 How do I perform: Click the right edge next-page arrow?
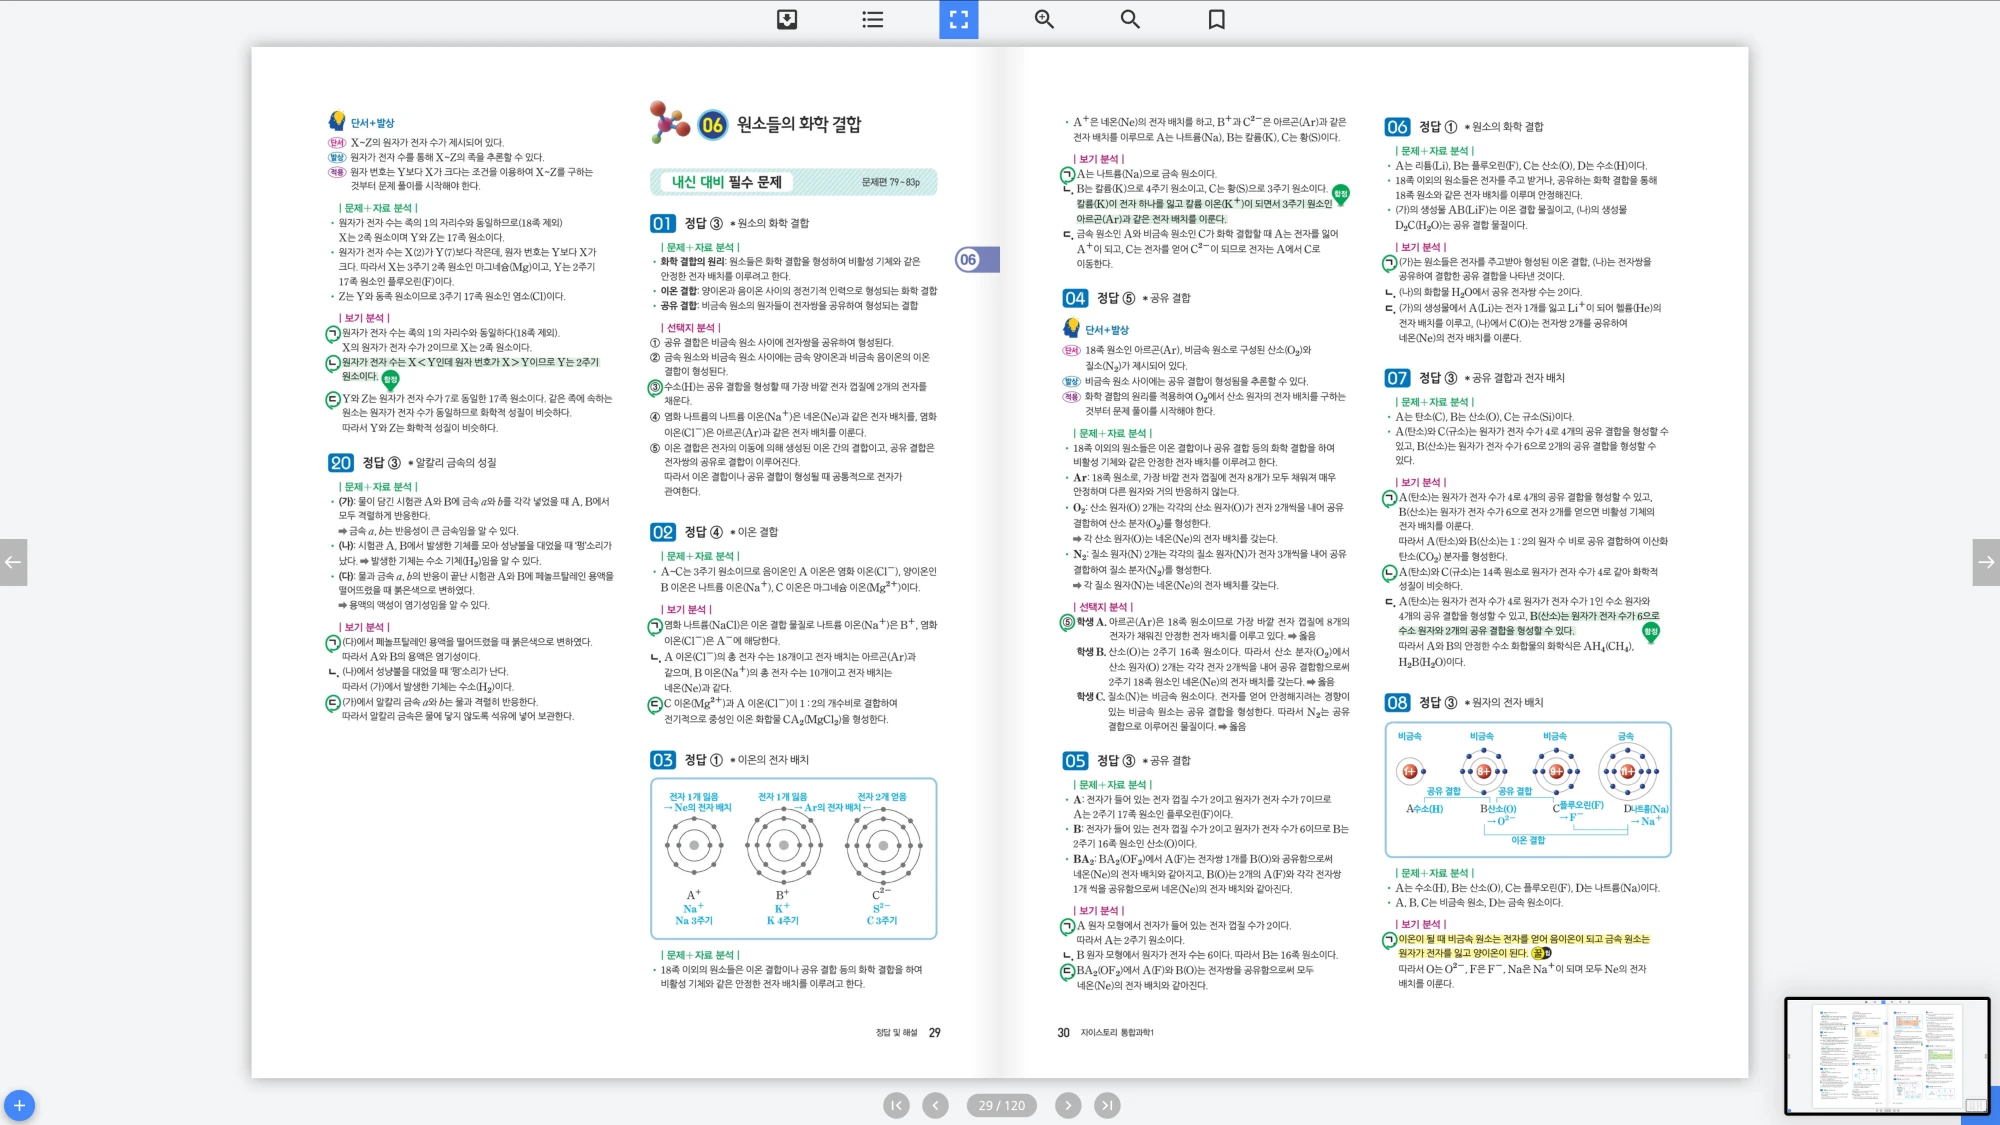(x=1986, y=562)
